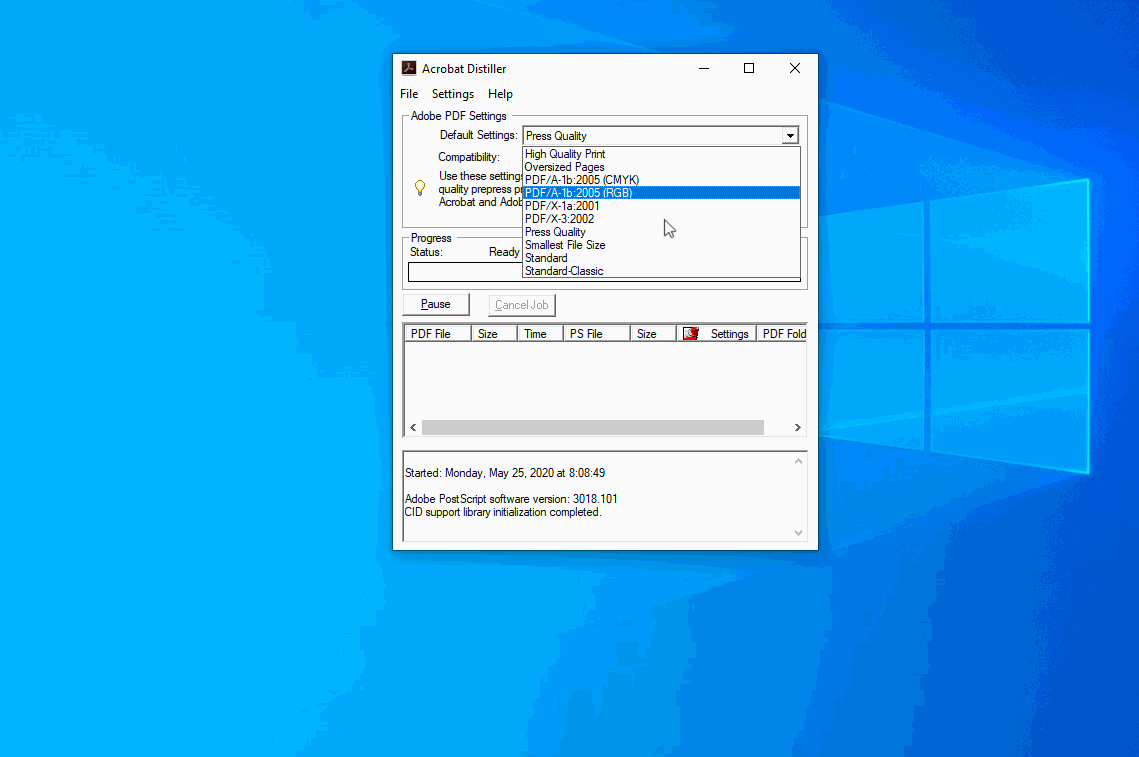Viewport: 1139px width, 757px height.
Task: Collapse the Default Settings dropdown arrow
Action: (790, 136)
